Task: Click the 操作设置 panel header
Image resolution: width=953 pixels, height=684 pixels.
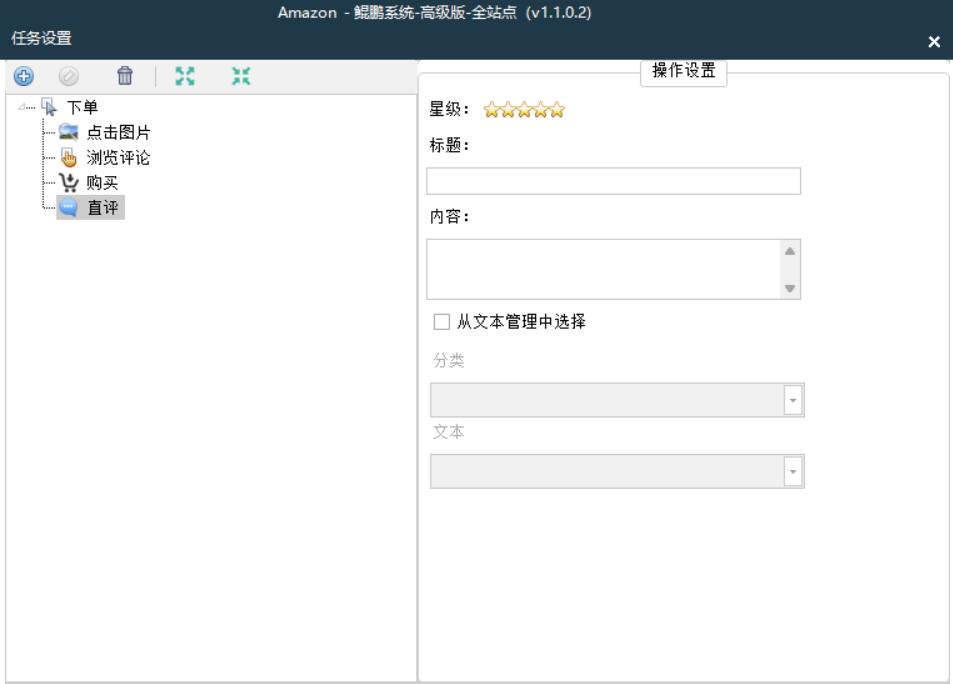Action: pyautogui.click(x=684, y=71)
